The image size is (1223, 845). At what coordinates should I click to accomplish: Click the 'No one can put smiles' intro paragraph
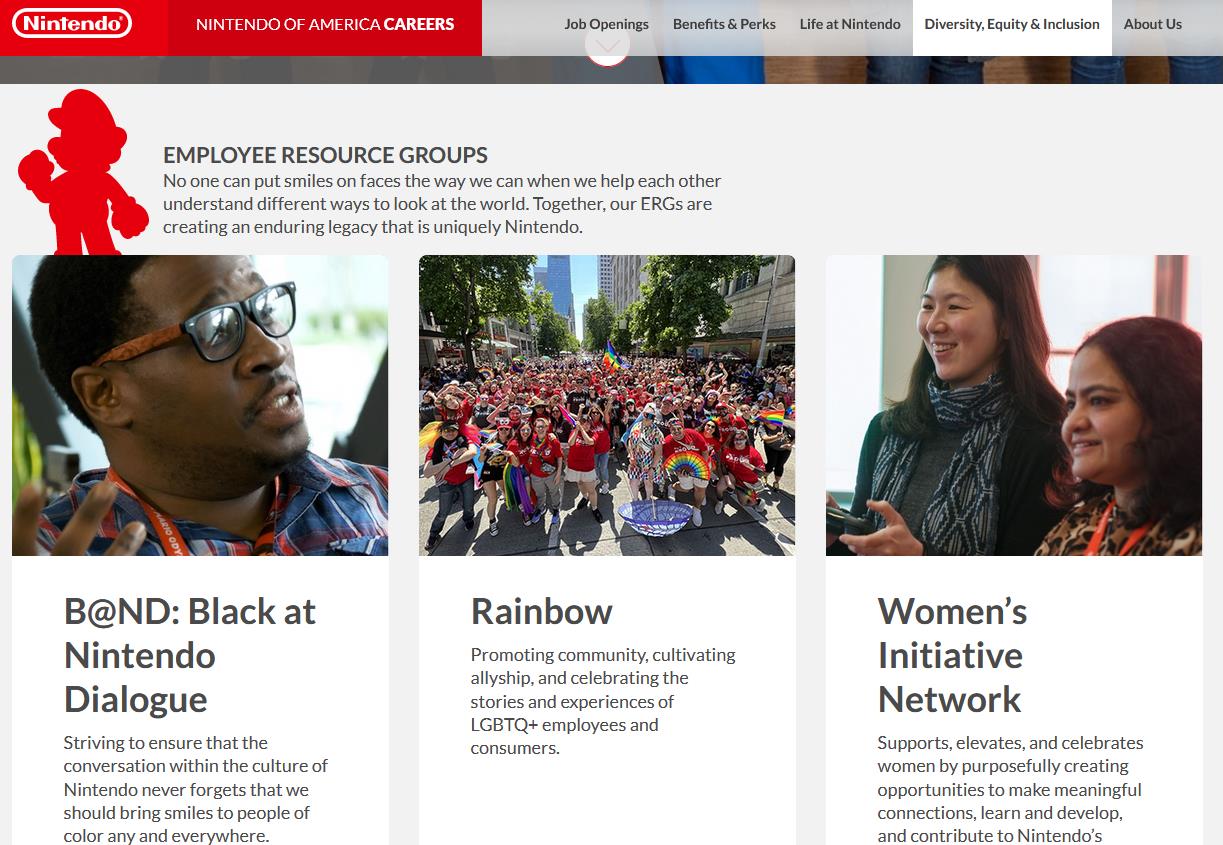pos(442,204)
